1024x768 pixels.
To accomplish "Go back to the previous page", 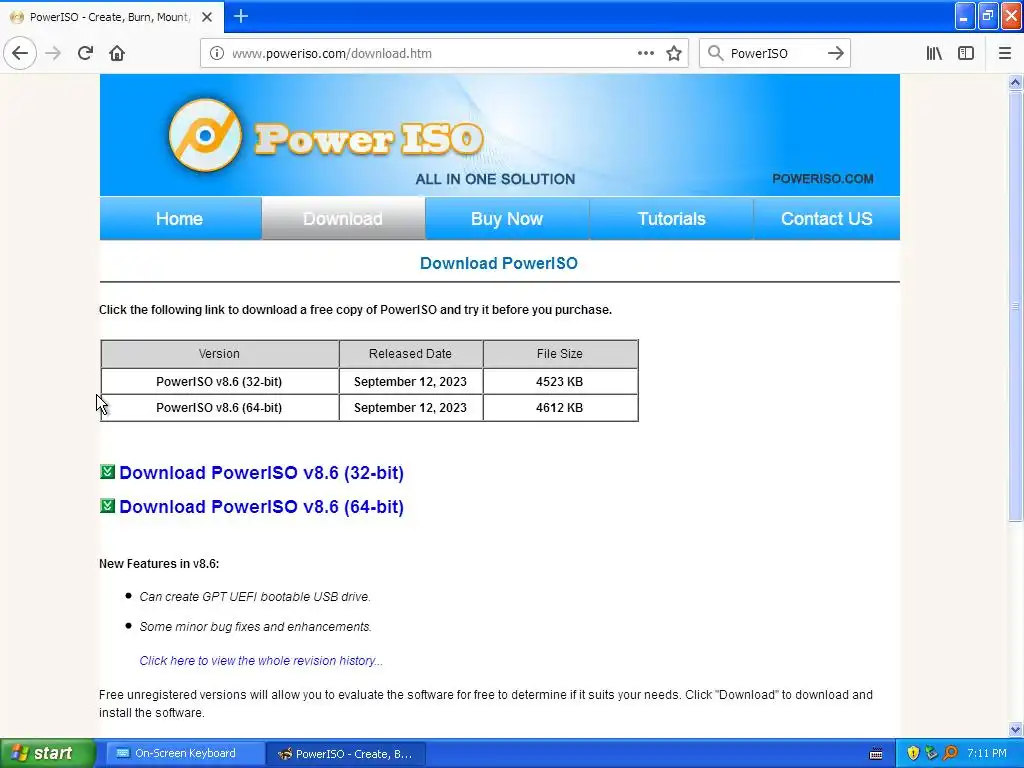I will [20, 53].
